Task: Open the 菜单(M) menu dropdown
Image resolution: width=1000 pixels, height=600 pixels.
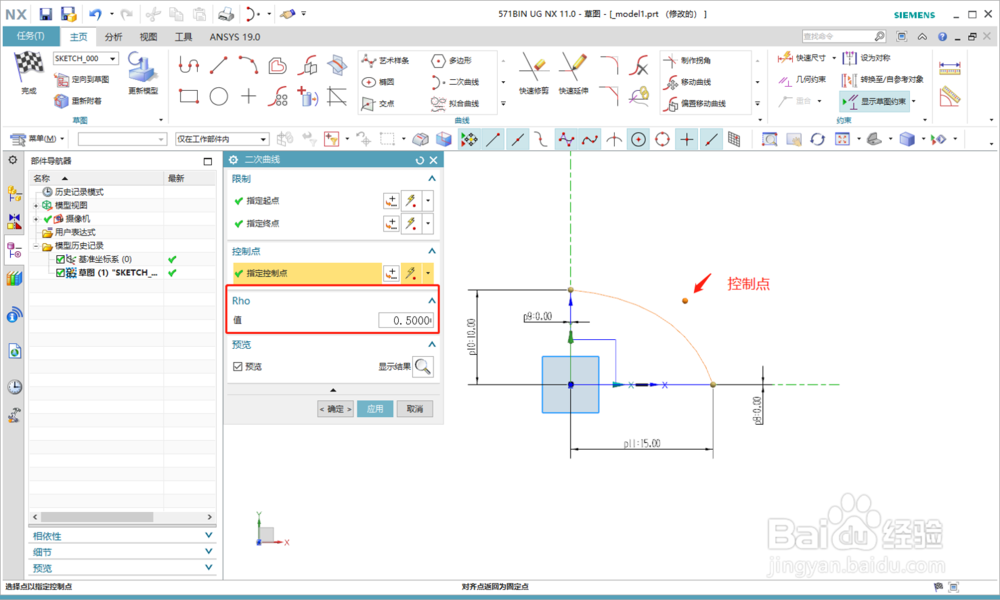Action: [x=37, y=139]
